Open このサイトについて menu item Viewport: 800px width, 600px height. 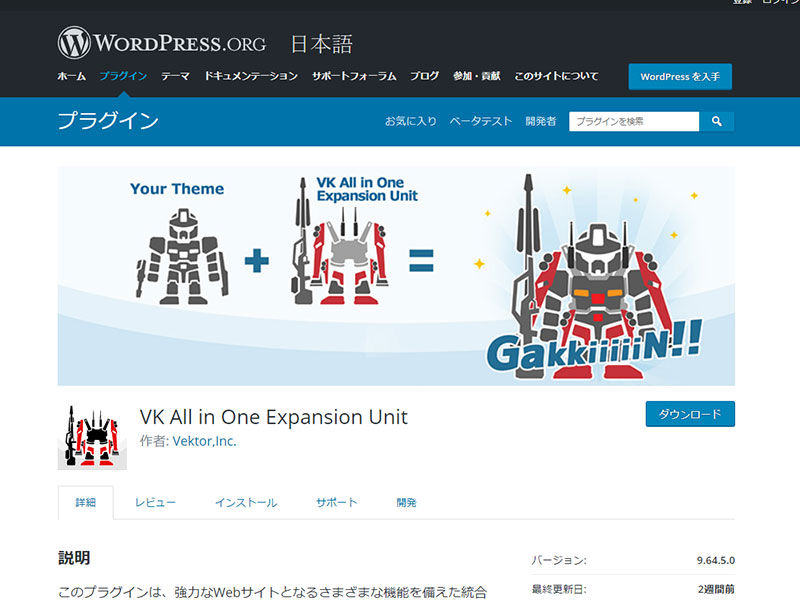point(556,76)
